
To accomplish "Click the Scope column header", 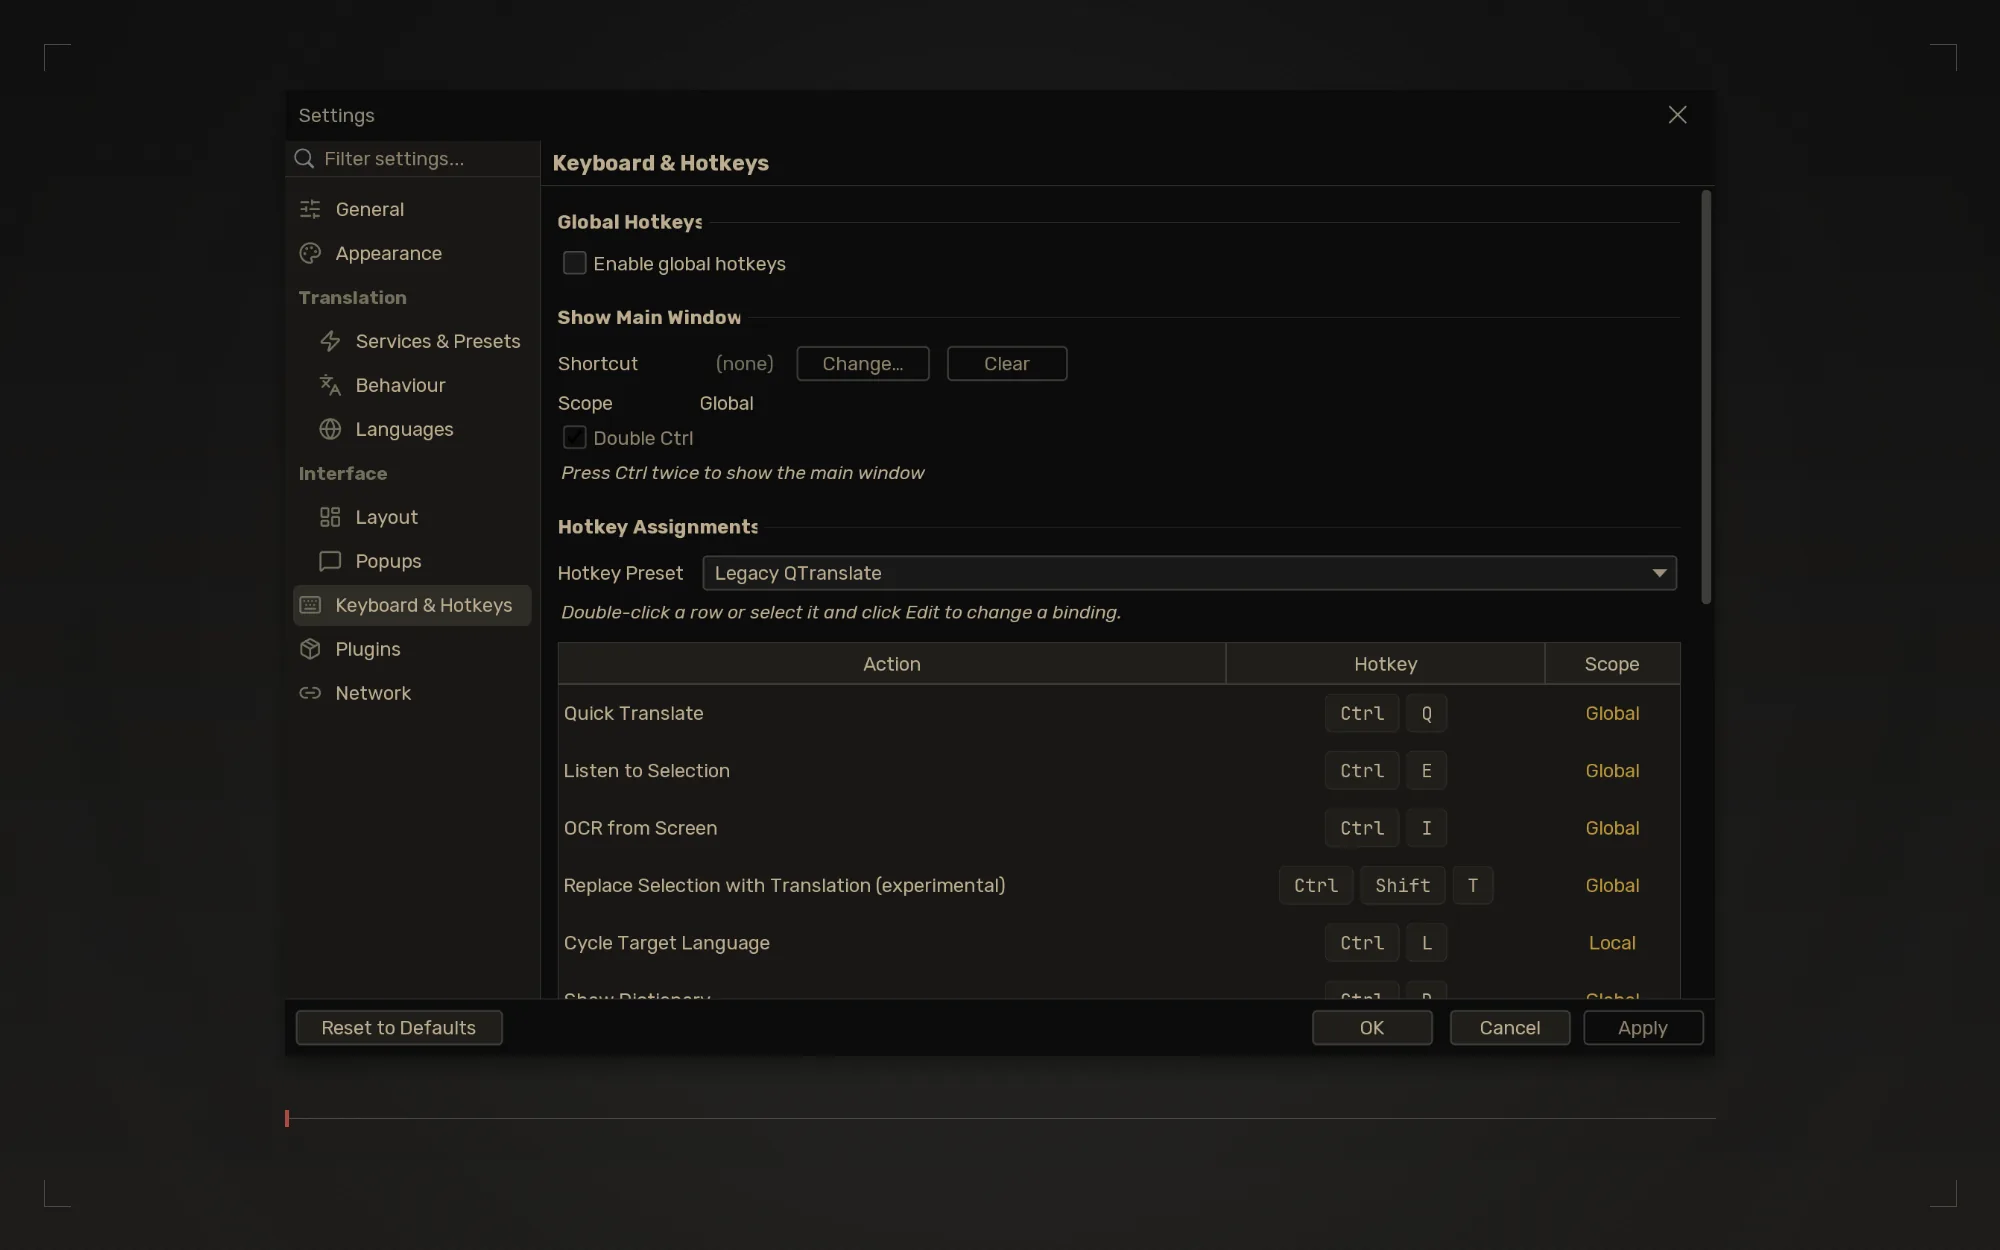I will tap(1612, 664).
